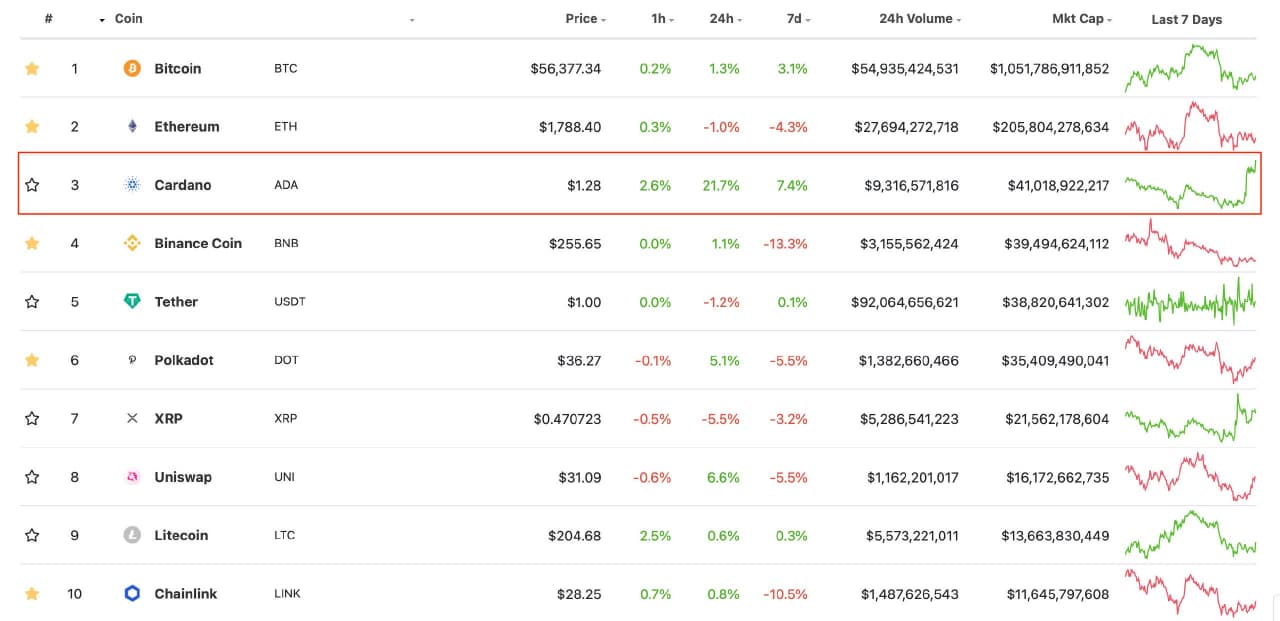Open the Ethereum coin page link

point(187,126)
